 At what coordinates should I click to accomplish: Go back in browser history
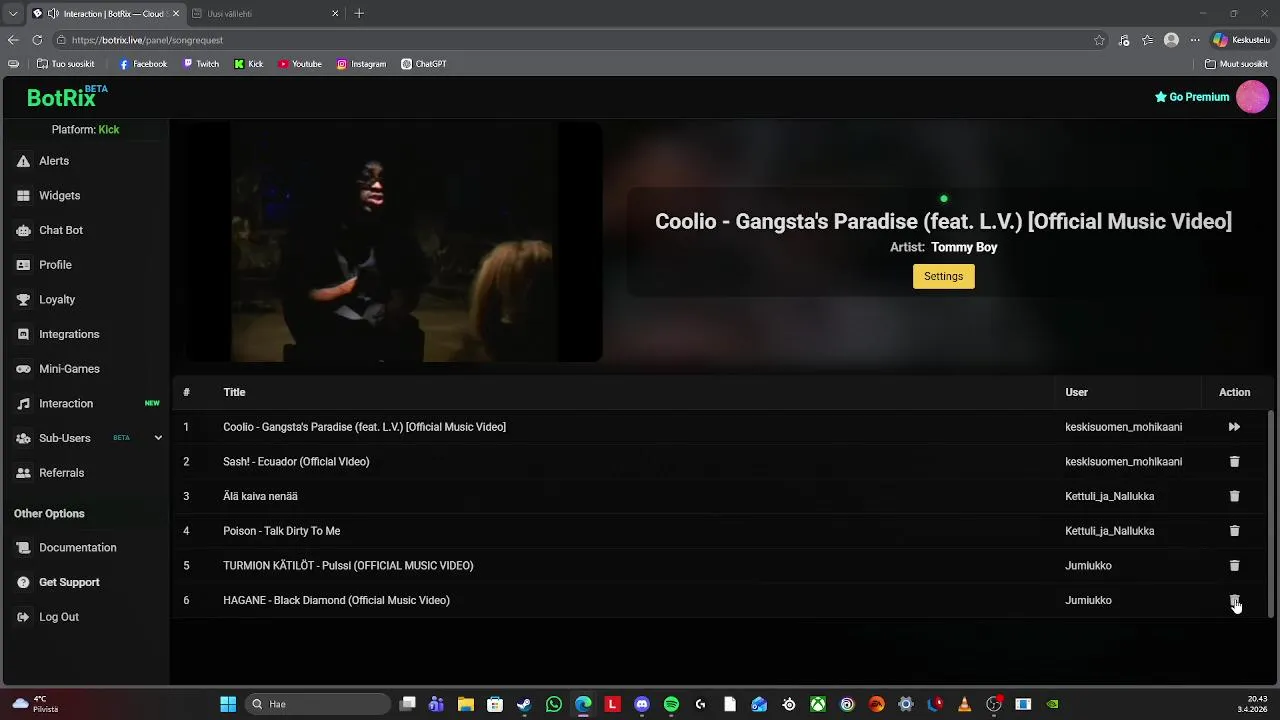pos(13,40)
